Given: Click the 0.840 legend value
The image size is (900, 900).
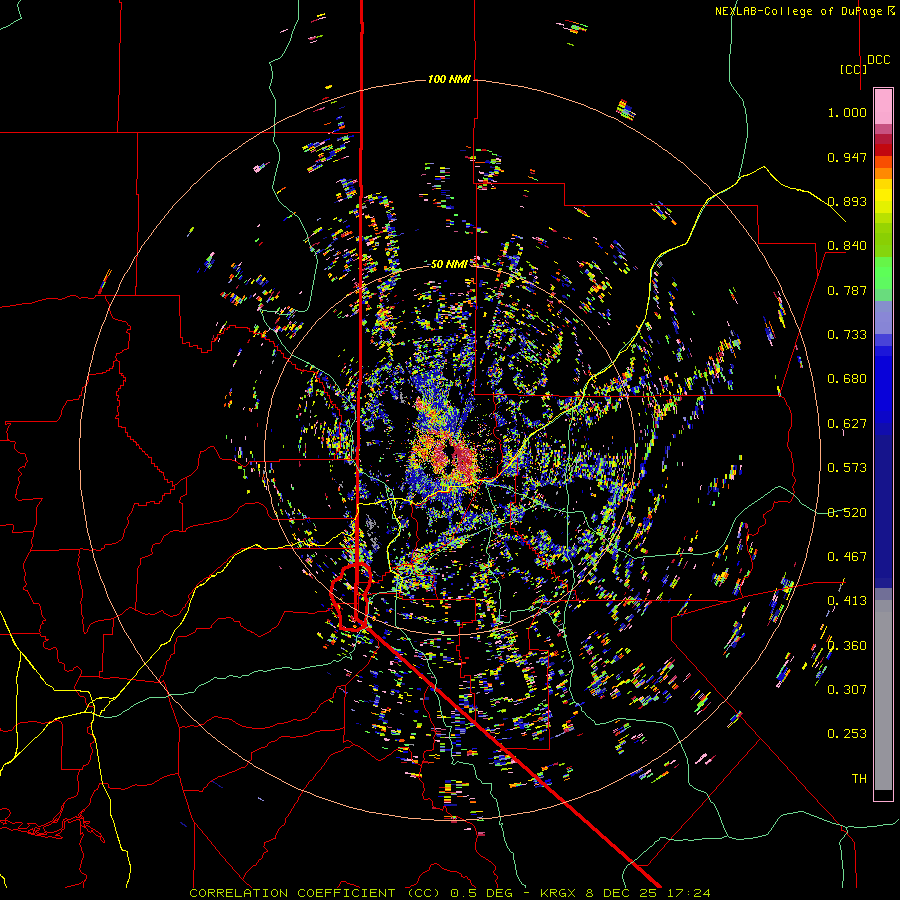Looking at the screenshot, I should click(847, 246).
